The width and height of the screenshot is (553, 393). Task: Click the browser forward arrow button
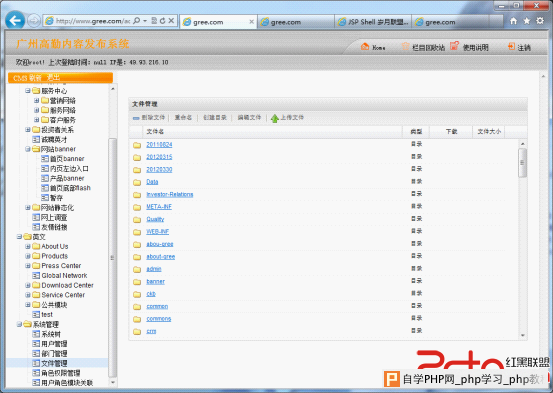coord(34,21)
